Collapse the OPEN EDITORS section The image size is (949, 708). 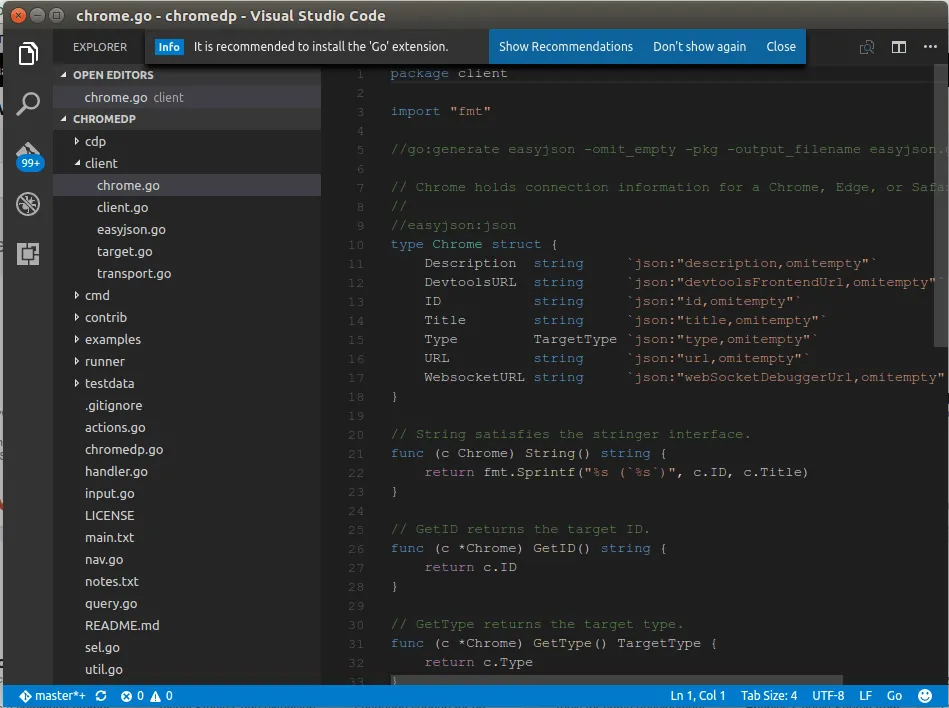pyautogui.click(x=112, y=75)
